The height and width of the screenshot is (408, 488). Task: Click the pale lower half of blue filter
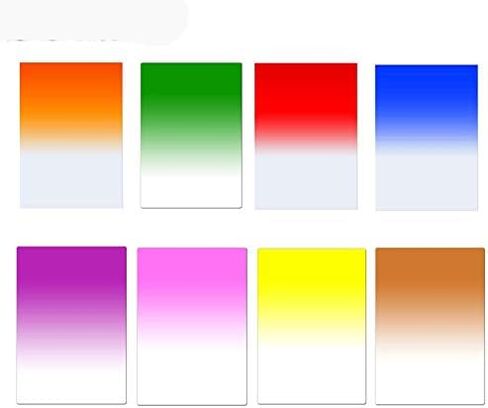click(x=426, y=182)
